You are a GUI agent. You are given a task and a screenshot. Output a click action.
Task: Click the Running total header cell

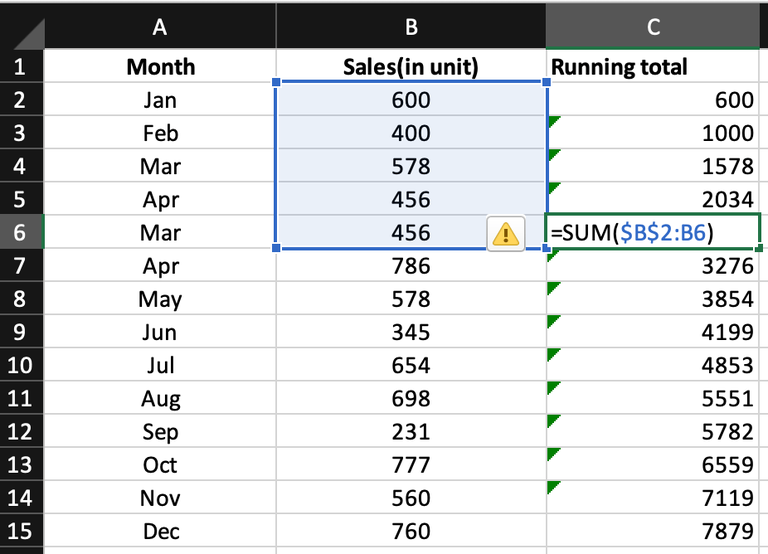(654, 67)
